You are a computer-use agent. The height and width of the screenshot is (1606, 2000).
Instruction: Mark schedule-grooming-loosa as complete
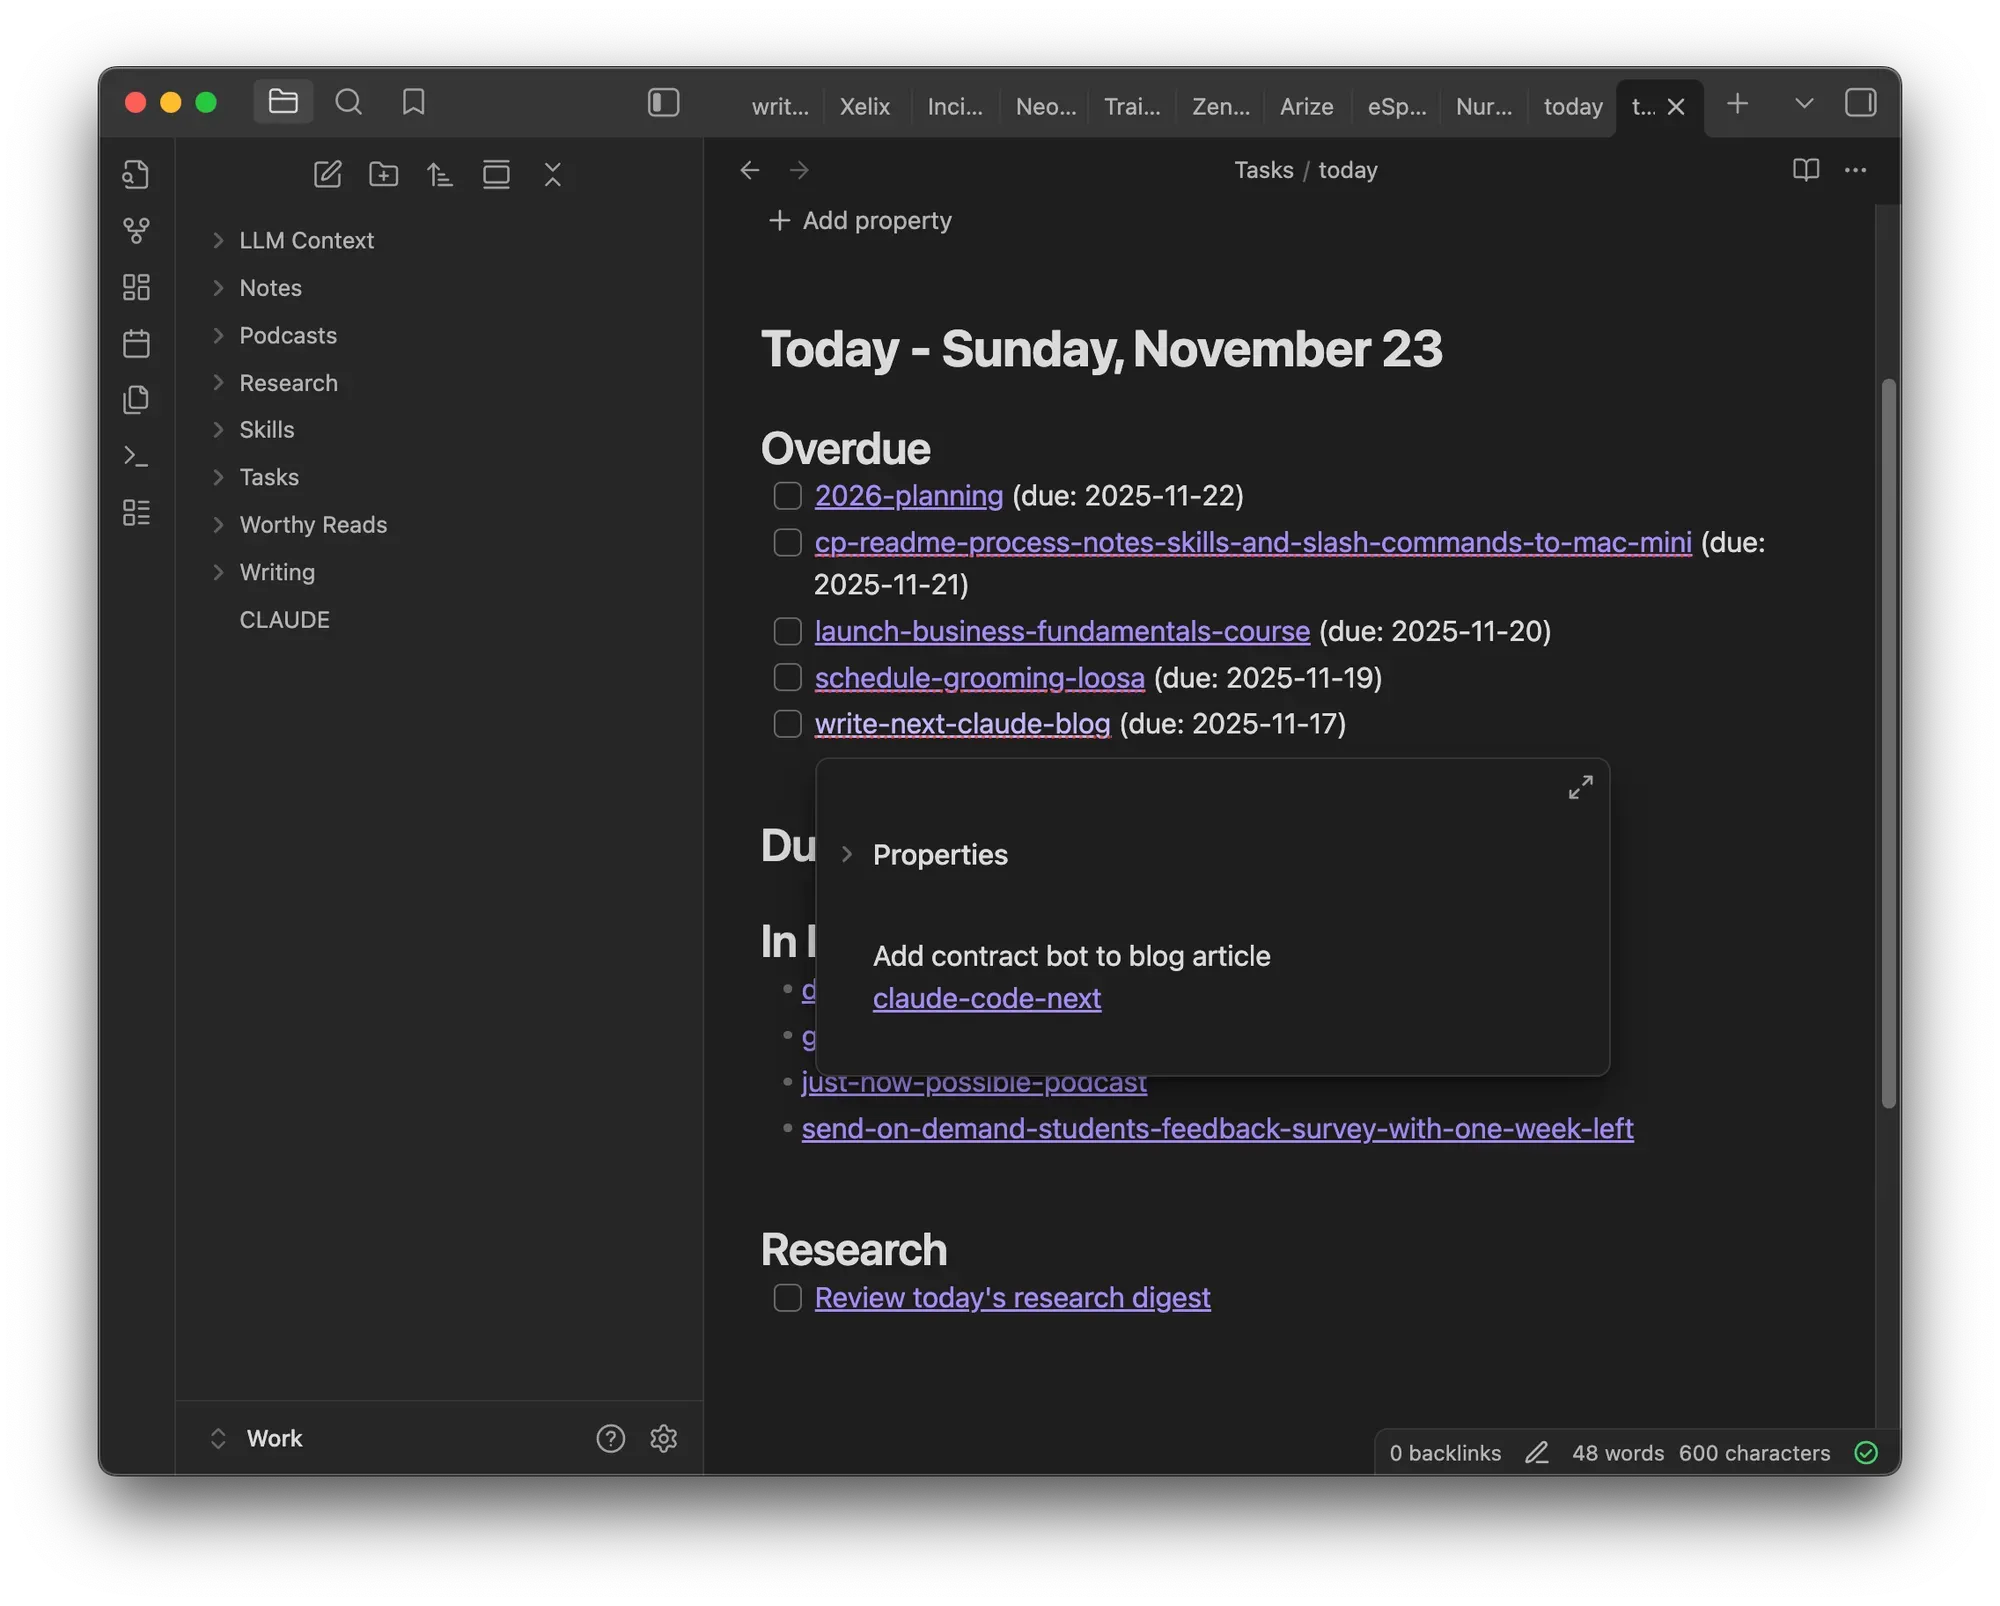coord(787,677)
